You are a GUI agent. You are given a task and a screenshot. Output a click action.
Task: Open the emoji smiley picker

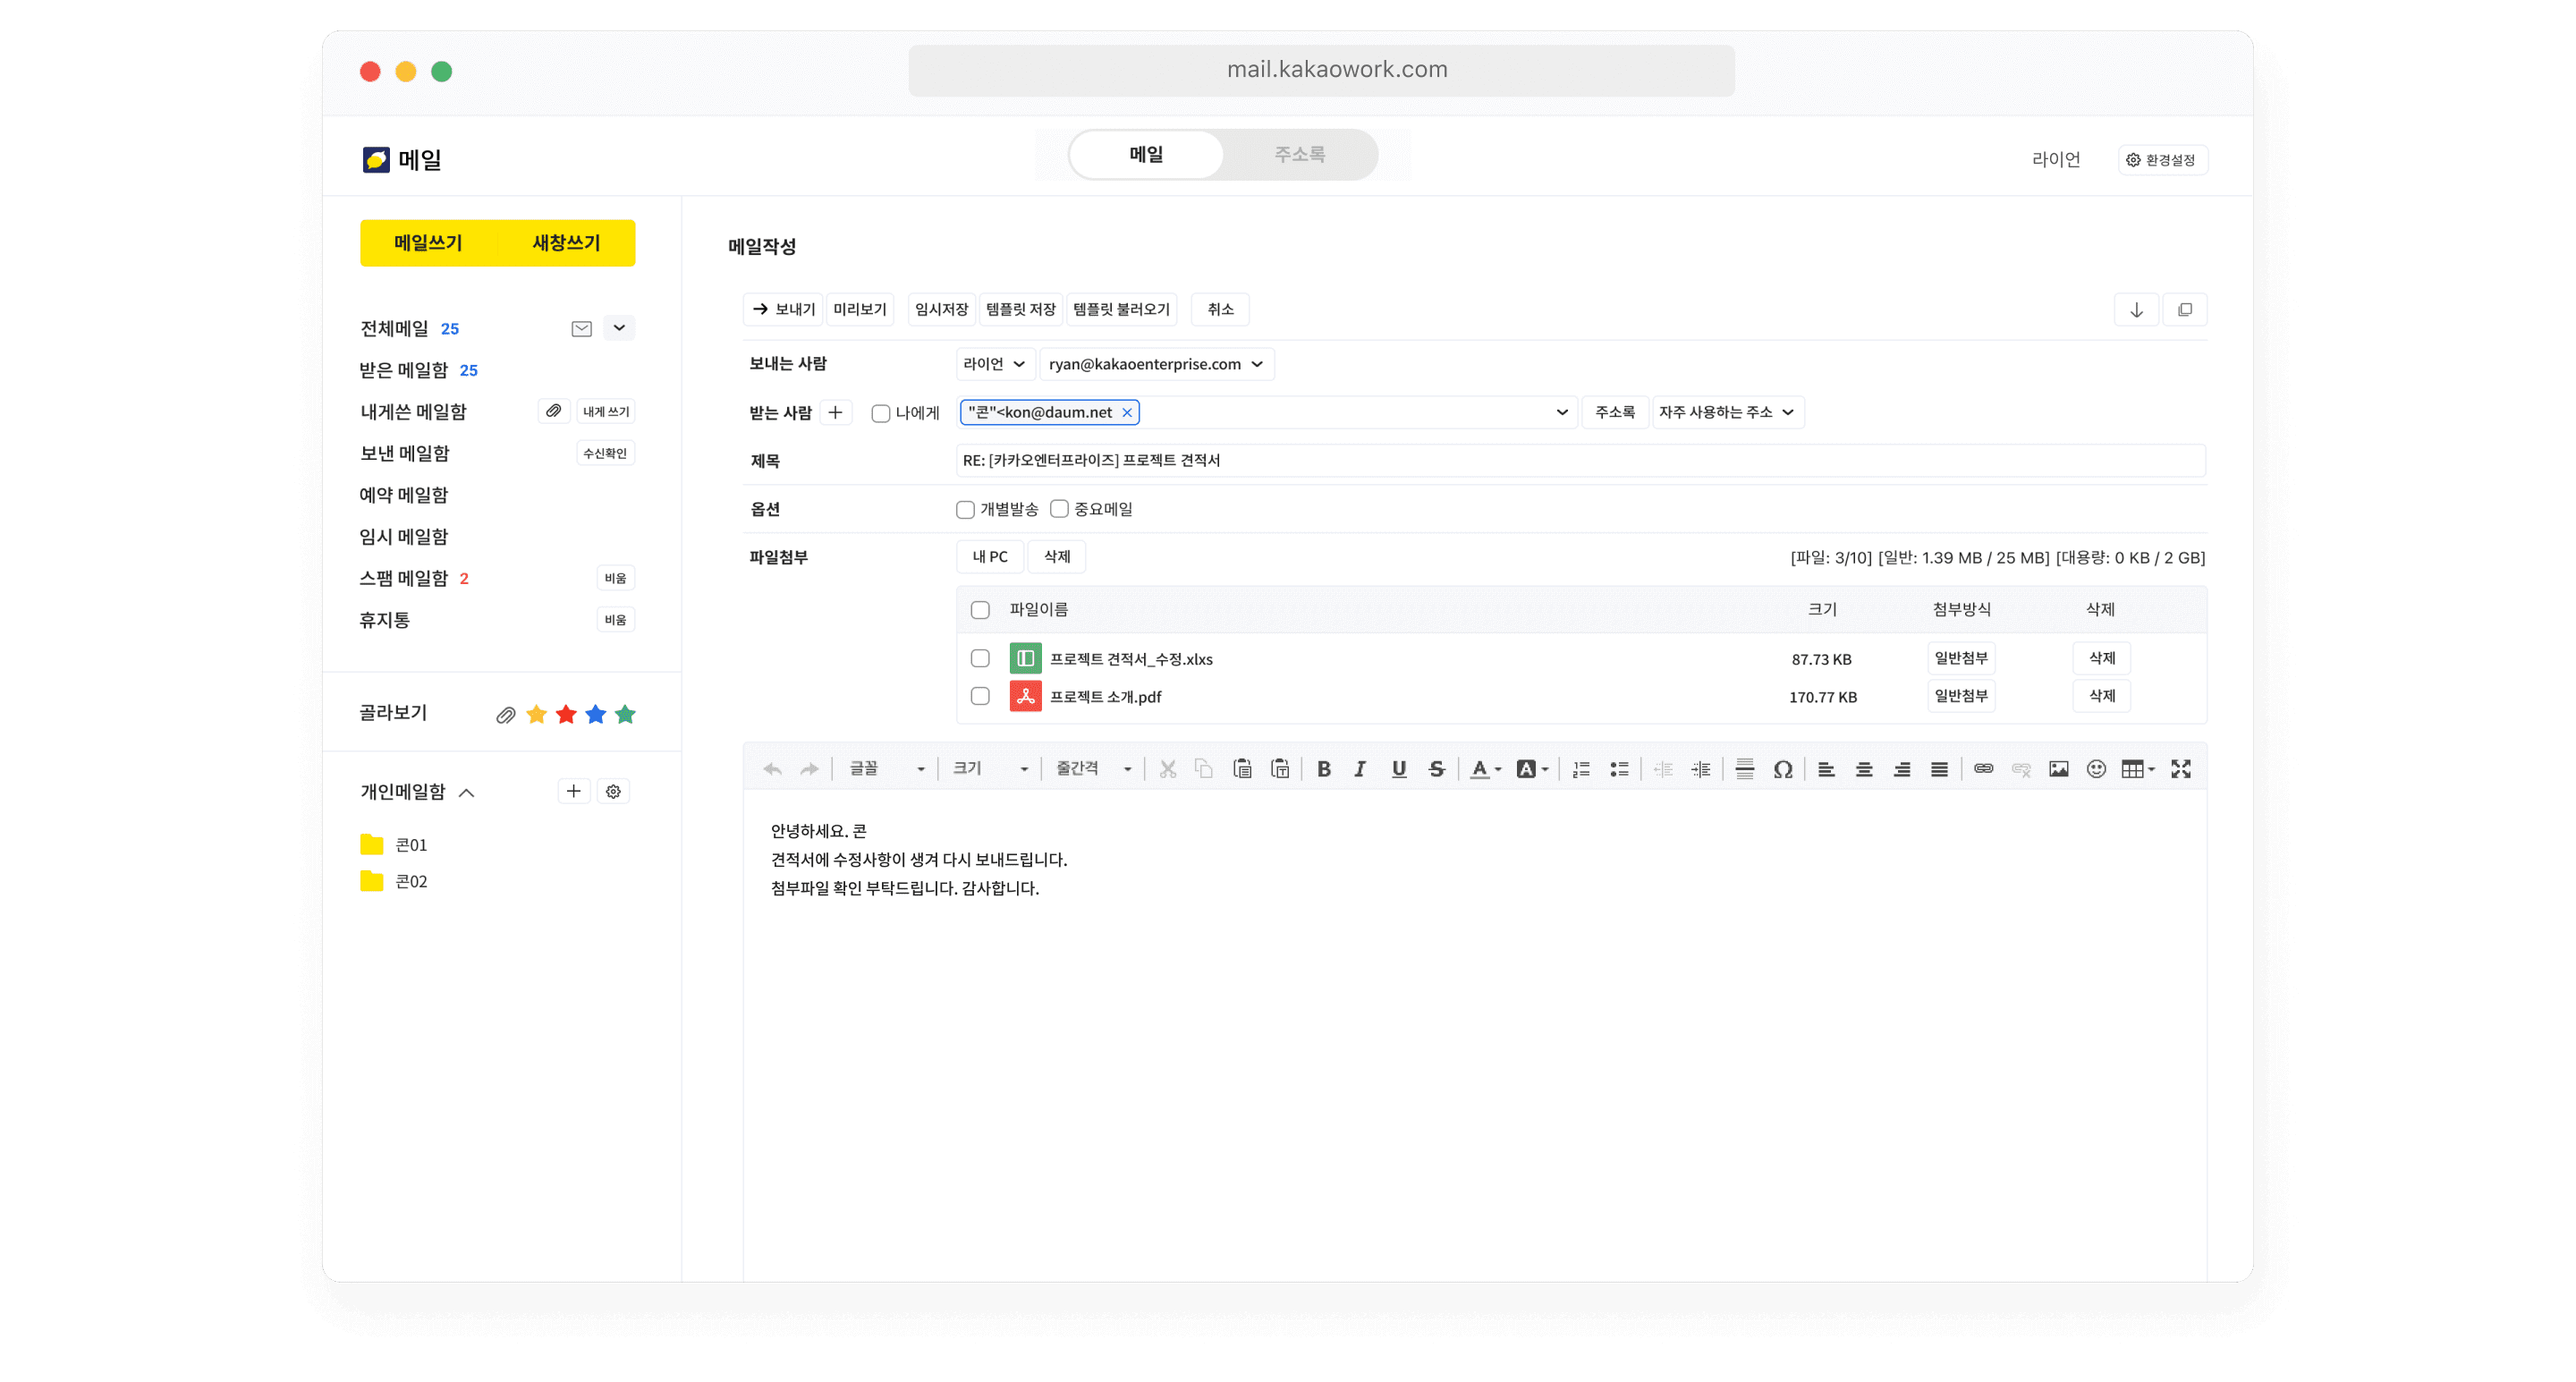tap(2096, 769)
